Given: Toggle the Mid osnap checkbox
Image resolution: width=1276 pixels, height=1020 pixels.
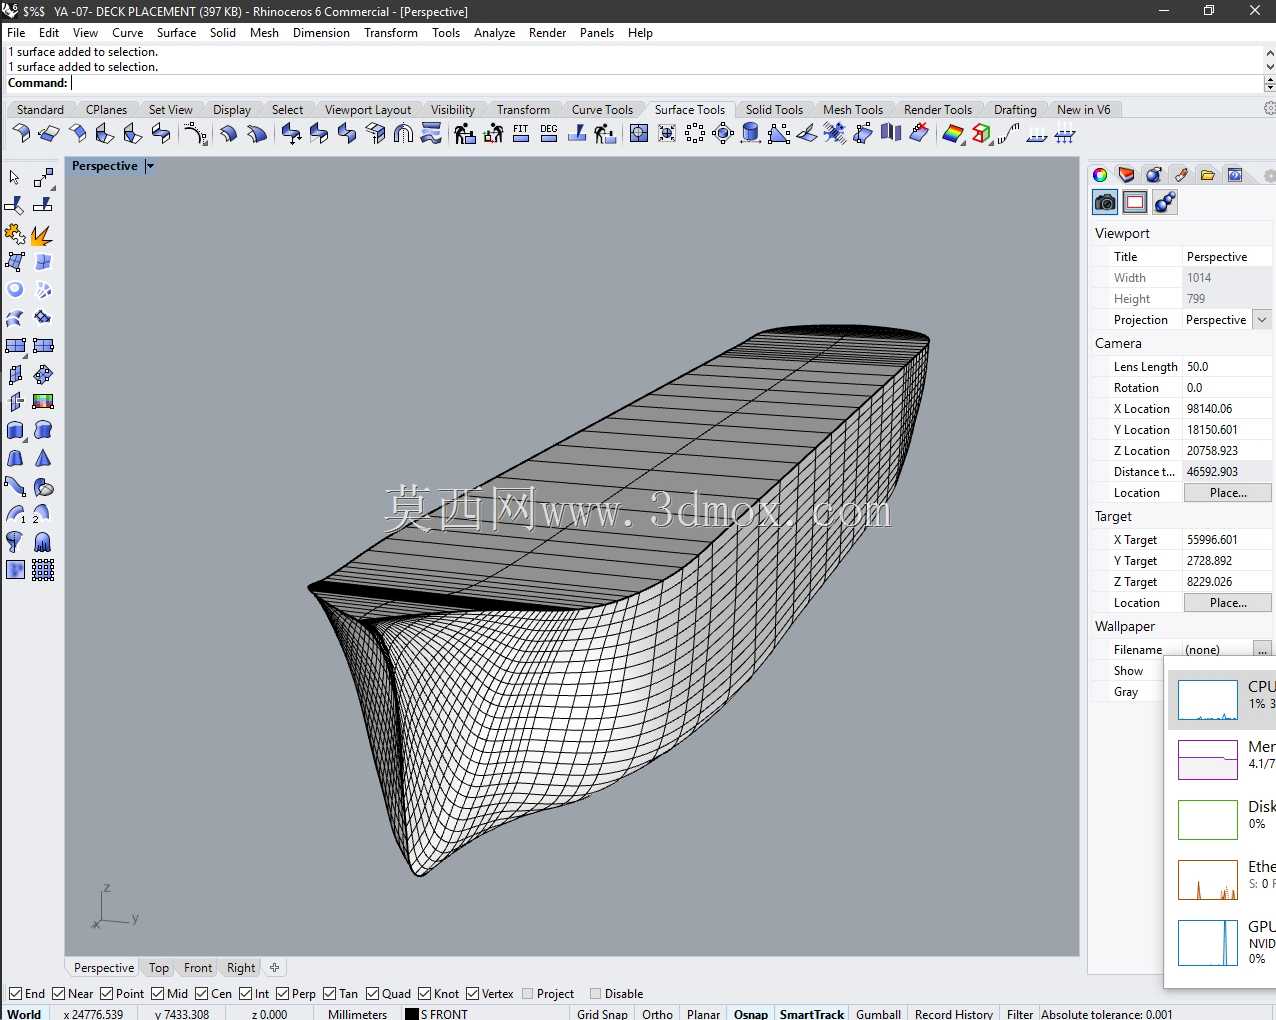Looking at the screenshot, I should [157, 993].
